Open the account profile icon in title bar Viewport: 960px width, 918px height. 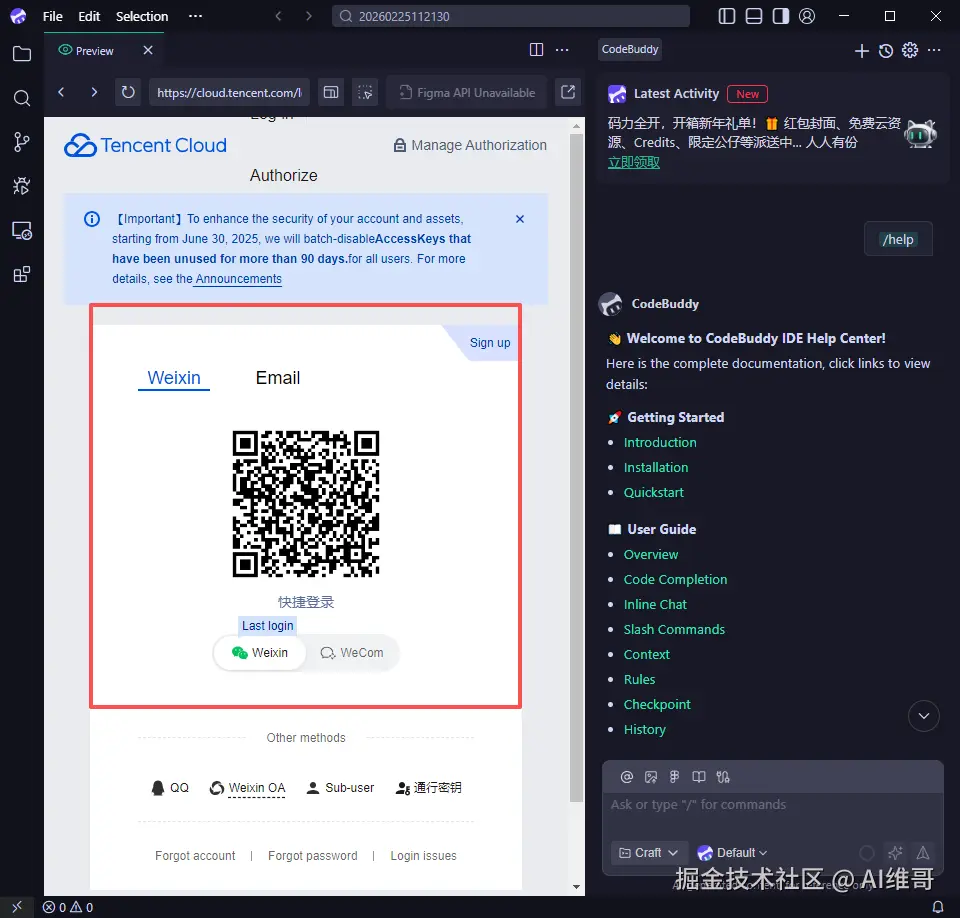807,16
